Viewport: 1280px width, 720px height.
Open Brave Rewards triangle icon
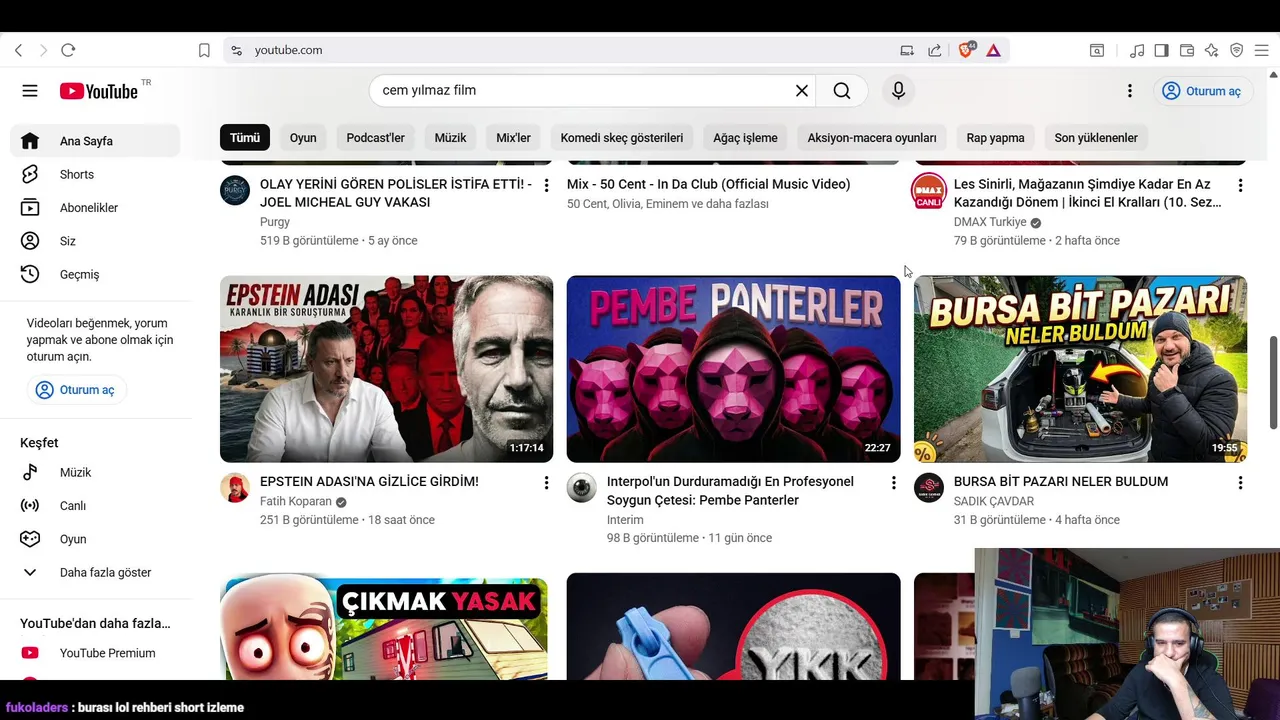click(x=993, y=50)
